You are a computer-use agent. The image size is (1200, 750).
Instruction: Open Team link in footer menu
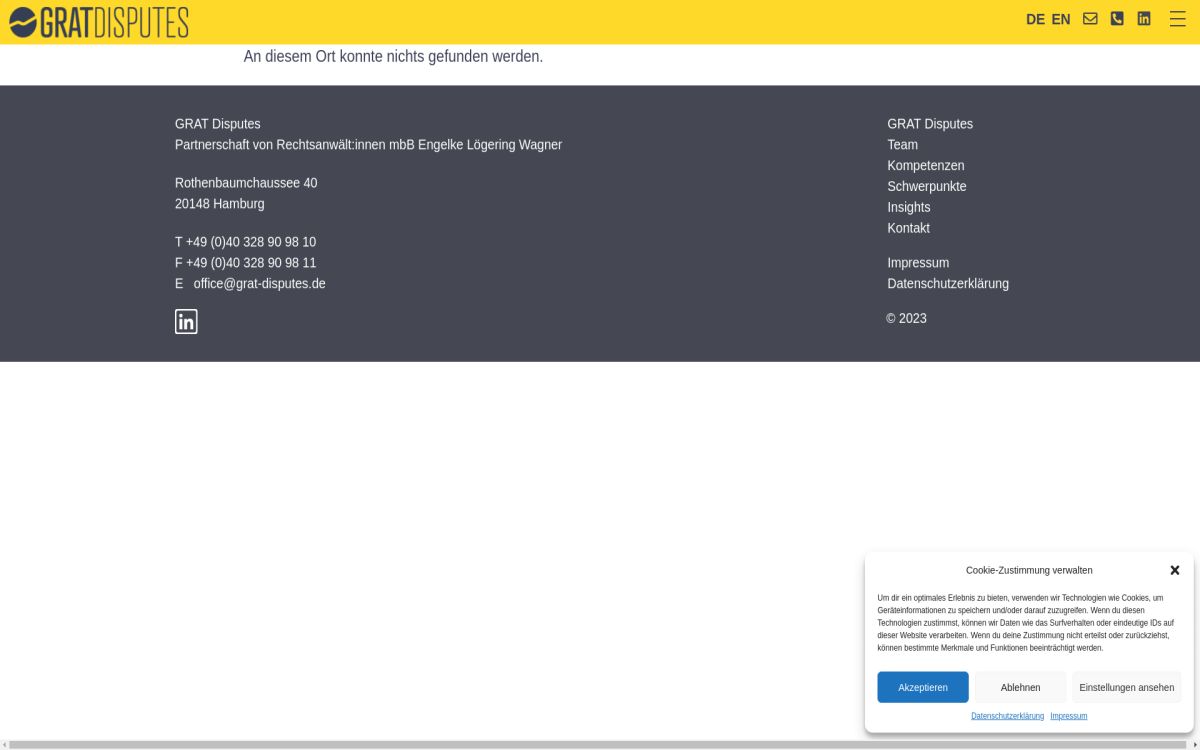coord(902,145)
